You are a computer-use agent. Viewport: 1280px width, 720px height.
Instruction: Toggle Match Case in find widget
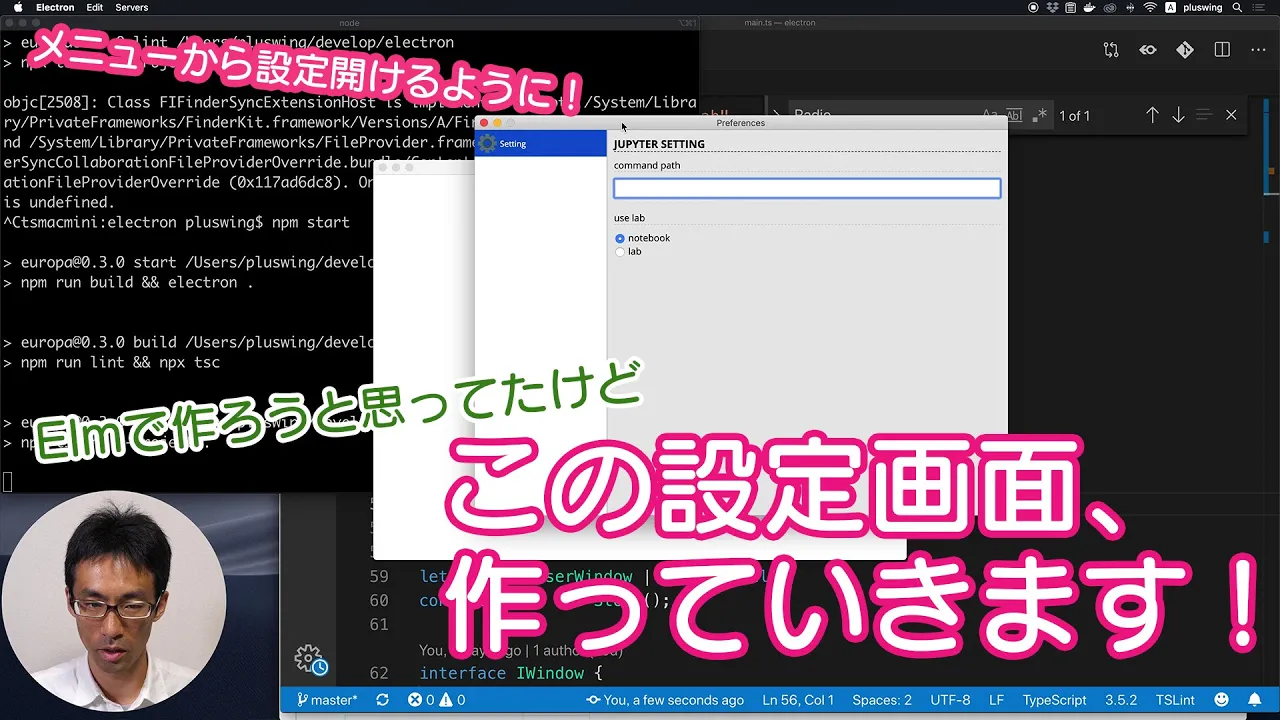click(x=990, y=115)
